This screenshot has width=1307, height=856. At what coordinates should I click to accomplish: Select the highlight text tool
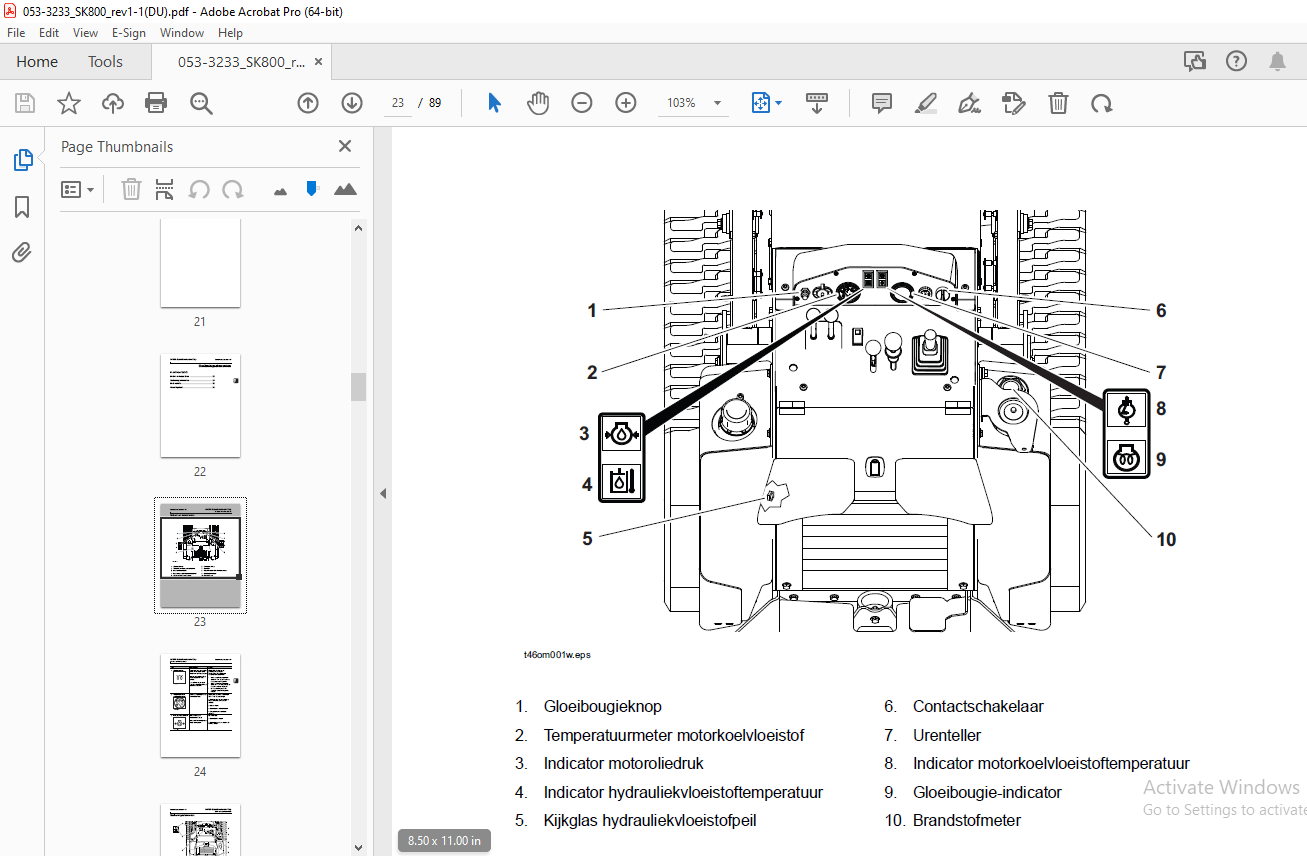tap(926, 103)
